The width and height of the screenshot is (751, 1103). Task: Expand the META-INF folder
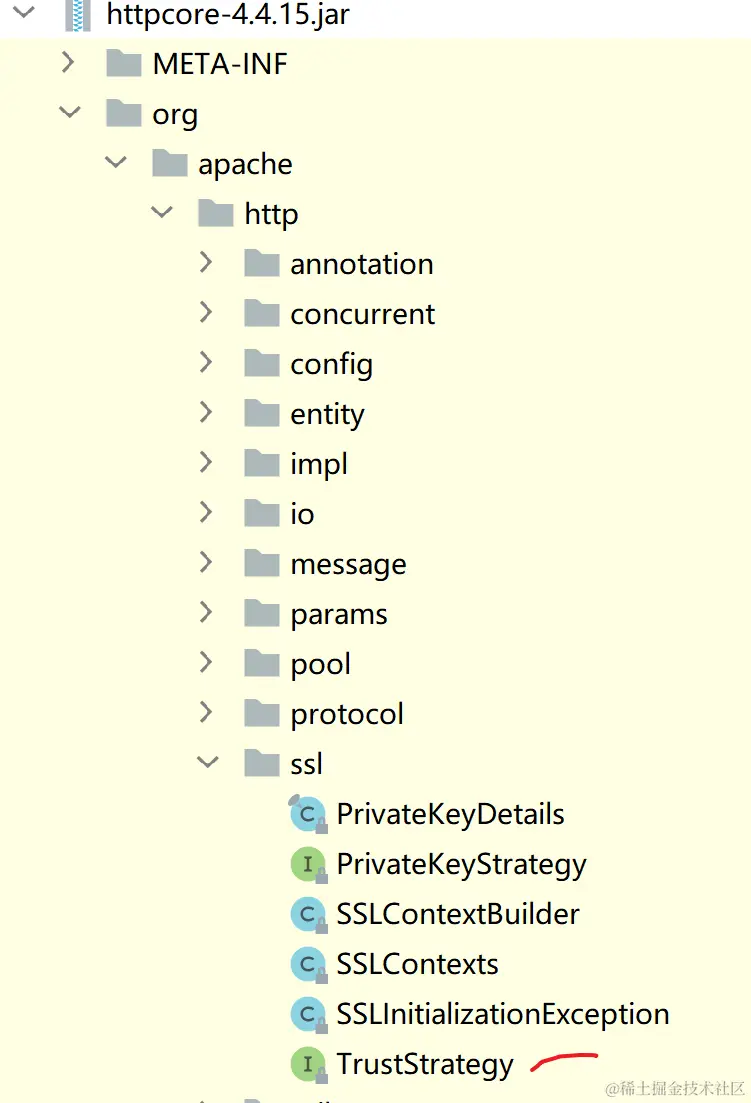coord(67,63)
